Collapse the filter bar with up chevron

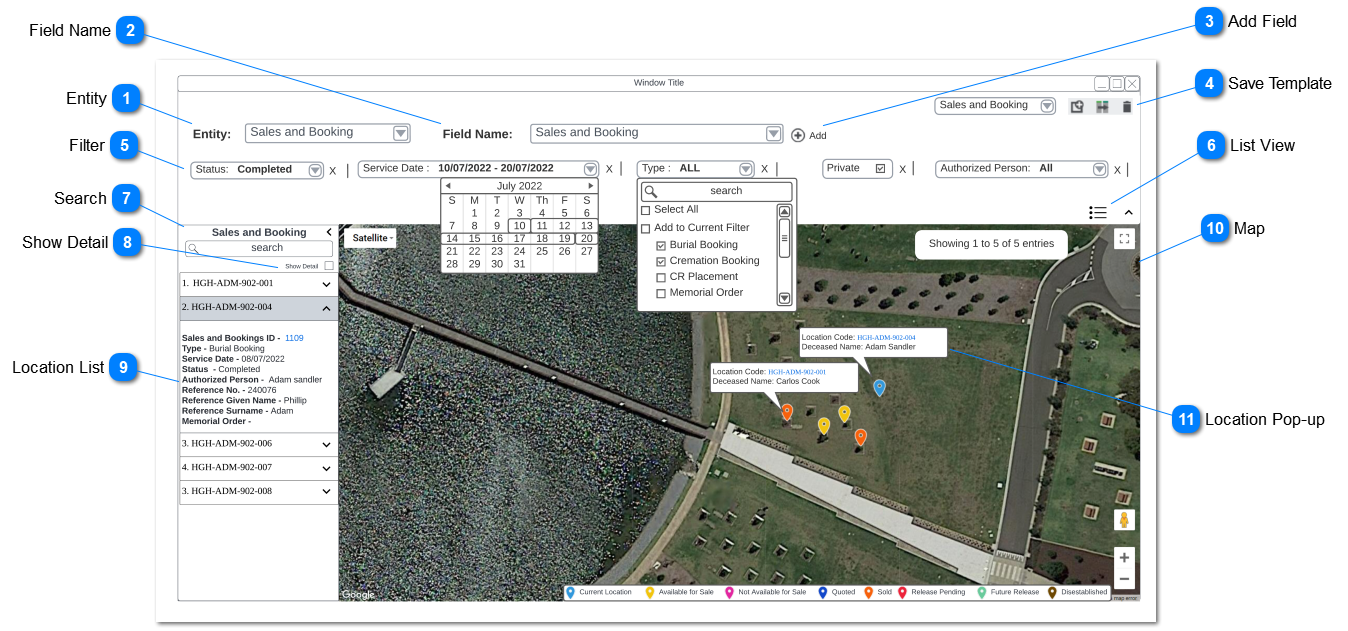pos(1128,212)
